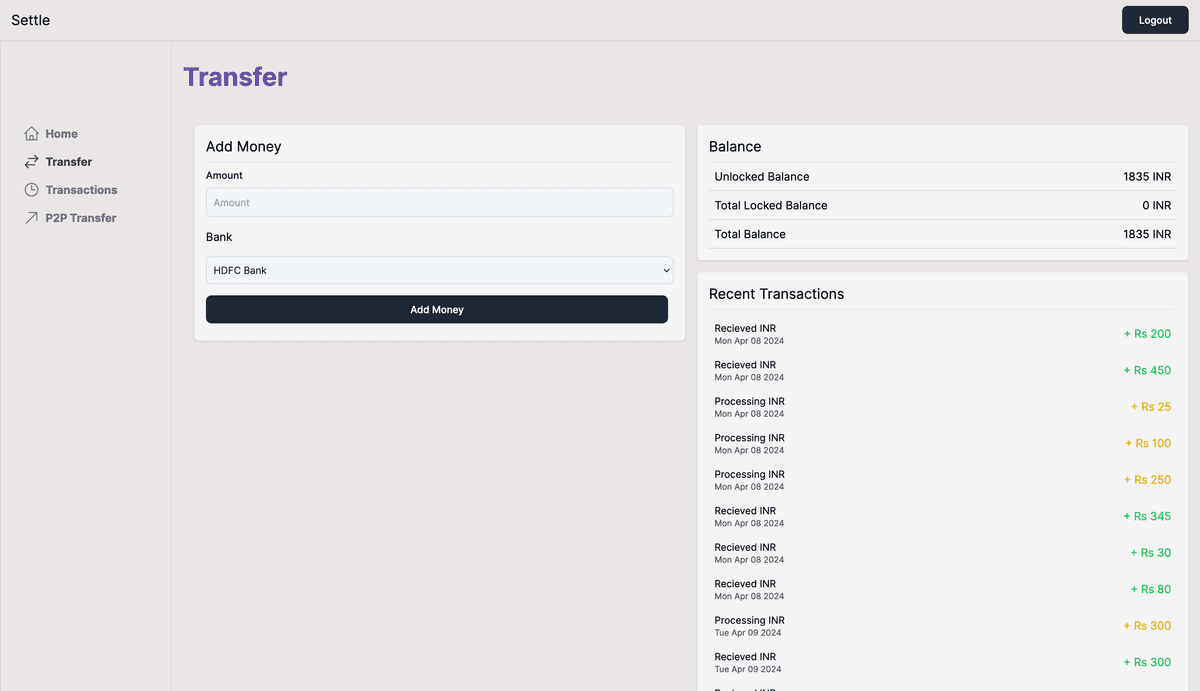Click the + Rs 200 transaction amount
This screenshot has height=691, width=1200.
pyautogui.click(x=1147, y=334)
